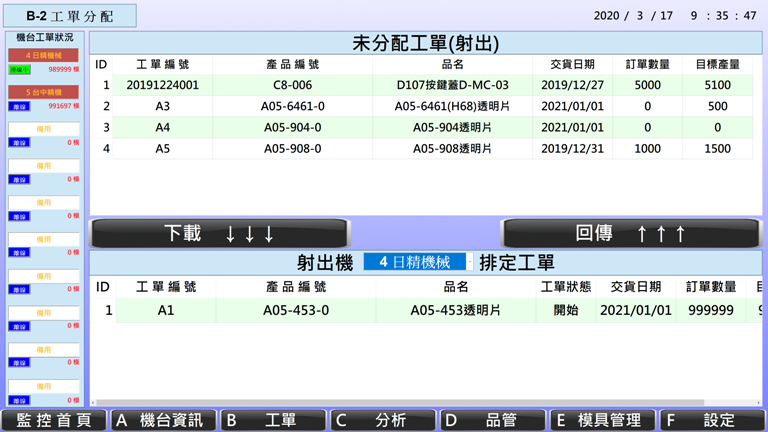
Task: Select machine 5 台中精機 in the sidebar
Action: [x=43, y=92]
